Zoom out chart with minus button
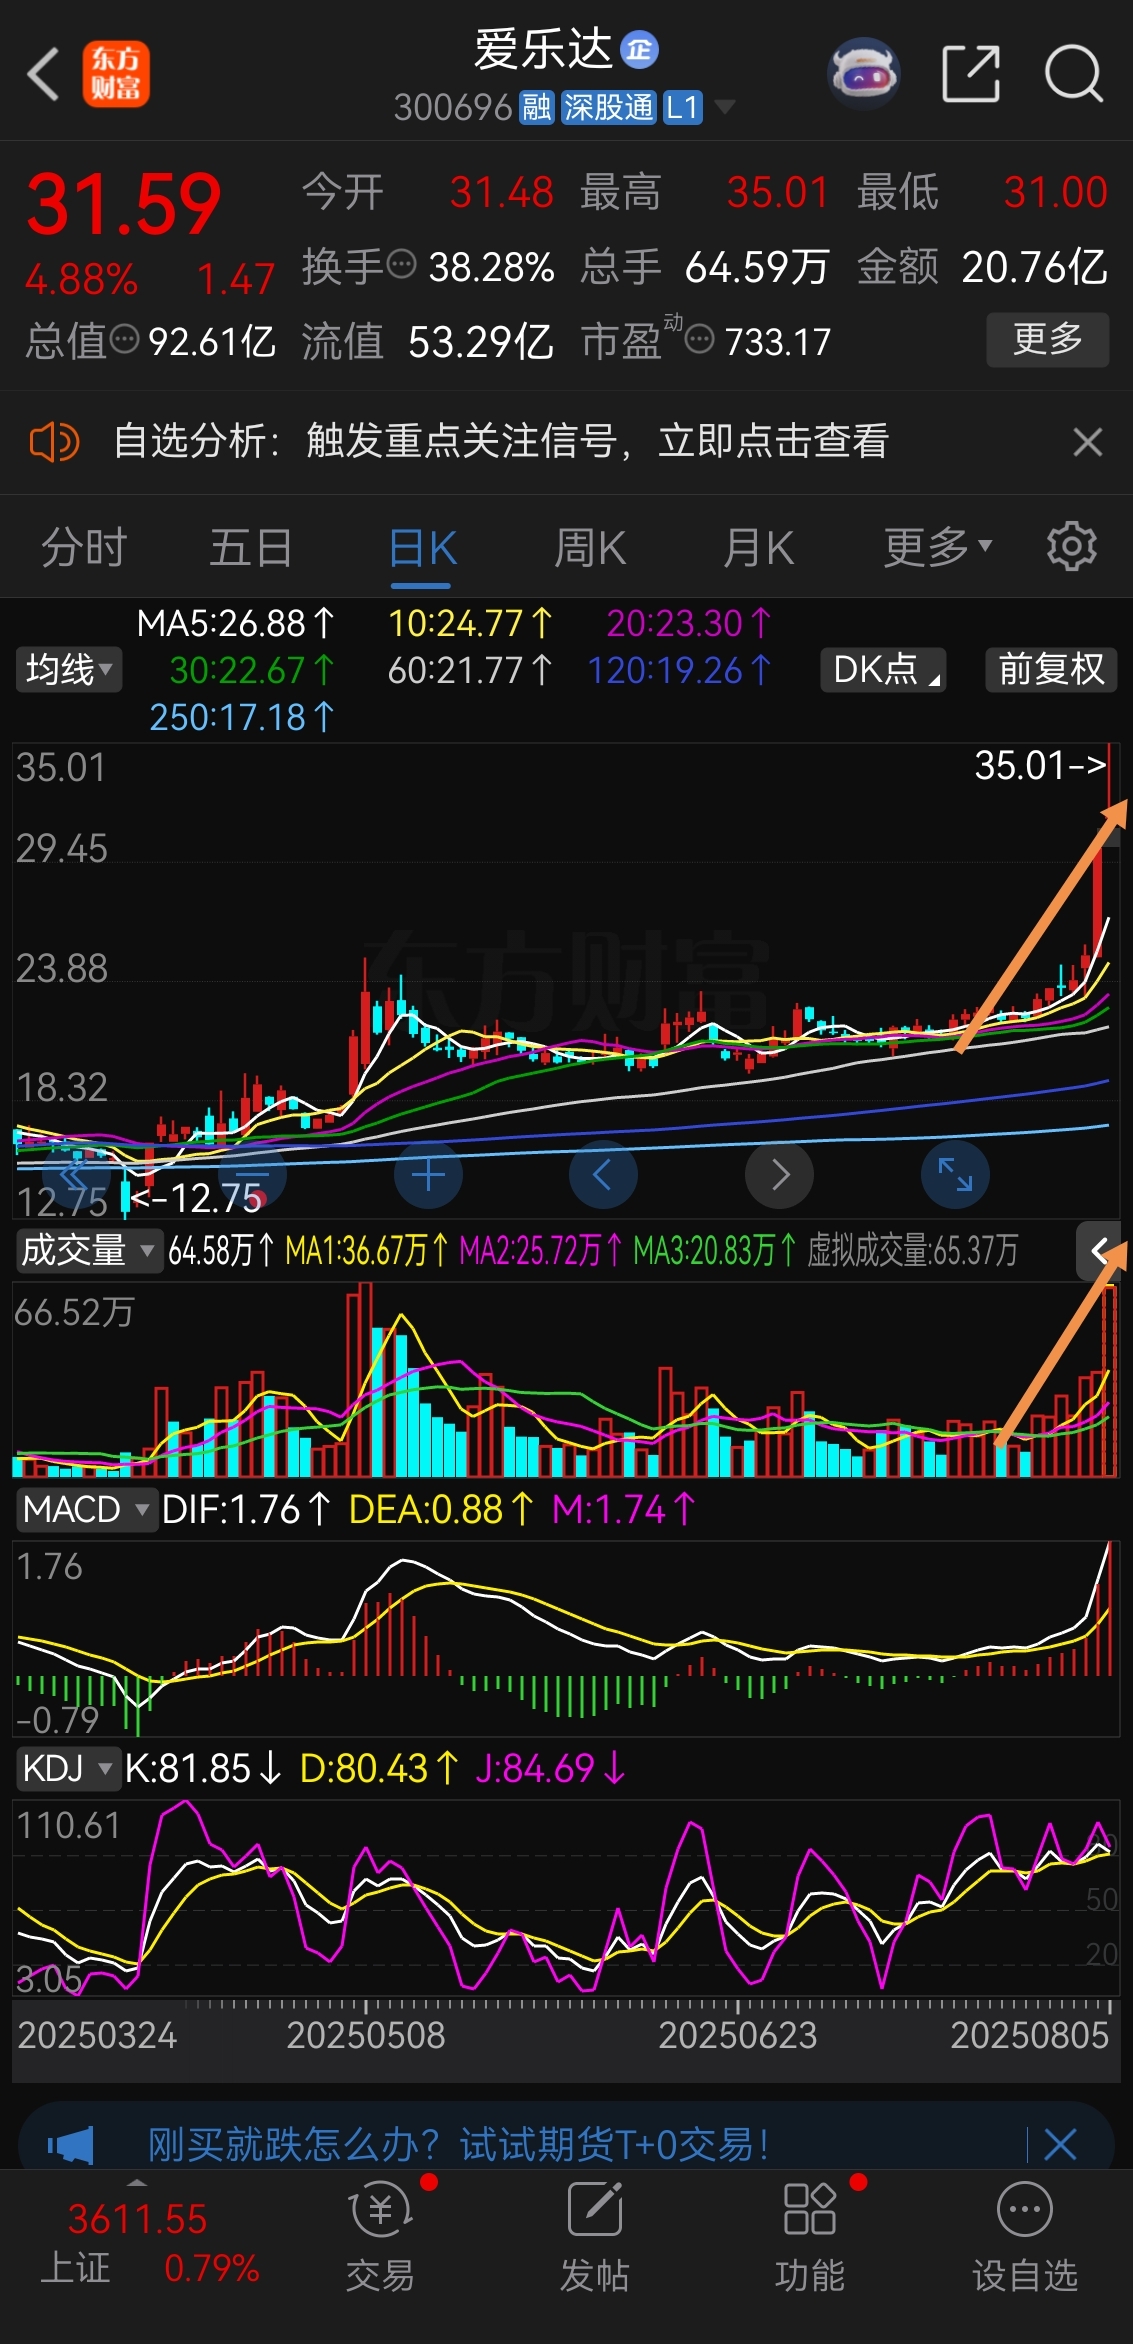 (x=252, y=1174)
